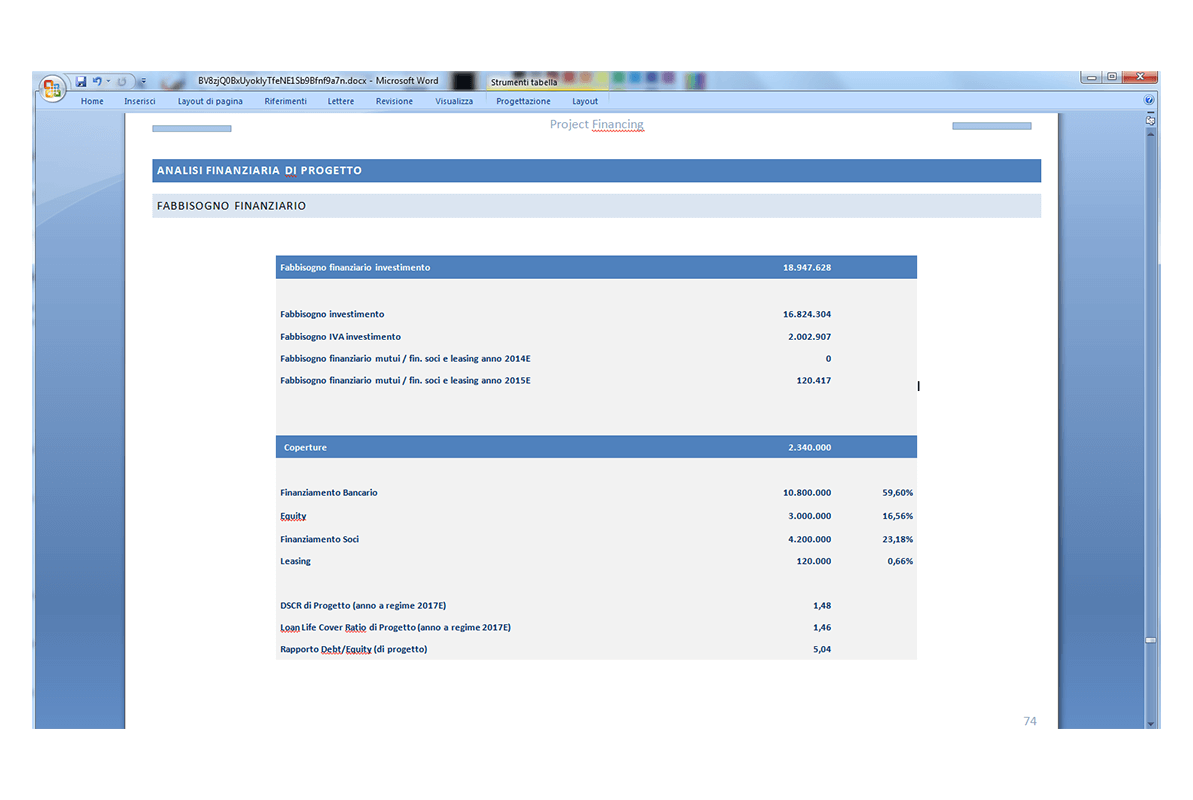Open the Home ribbon tab
Image resolution: width=1193 pixels, height=800 pixels.
tap(92, 101)
